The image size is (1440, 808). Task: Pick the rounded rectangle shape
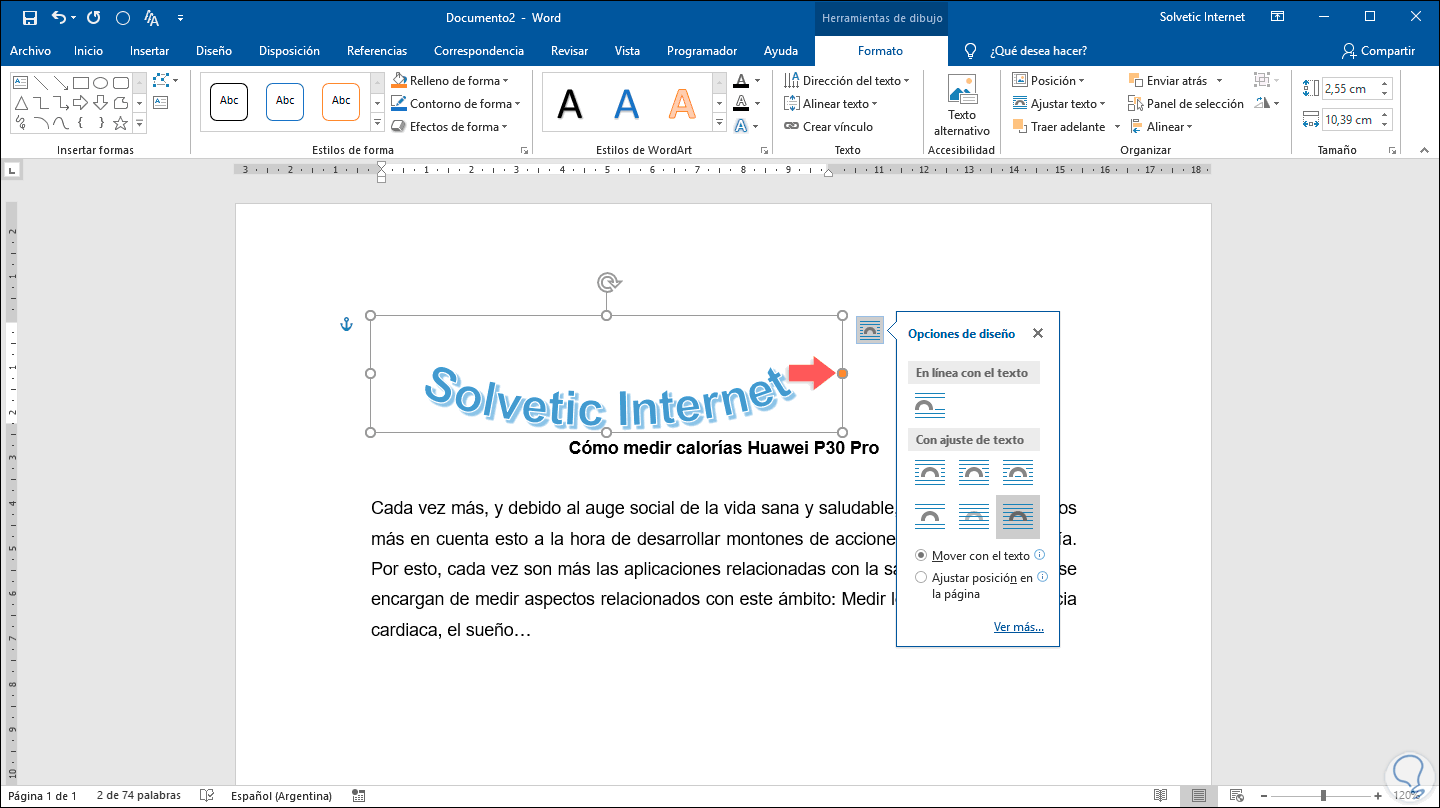coord(121,83)
